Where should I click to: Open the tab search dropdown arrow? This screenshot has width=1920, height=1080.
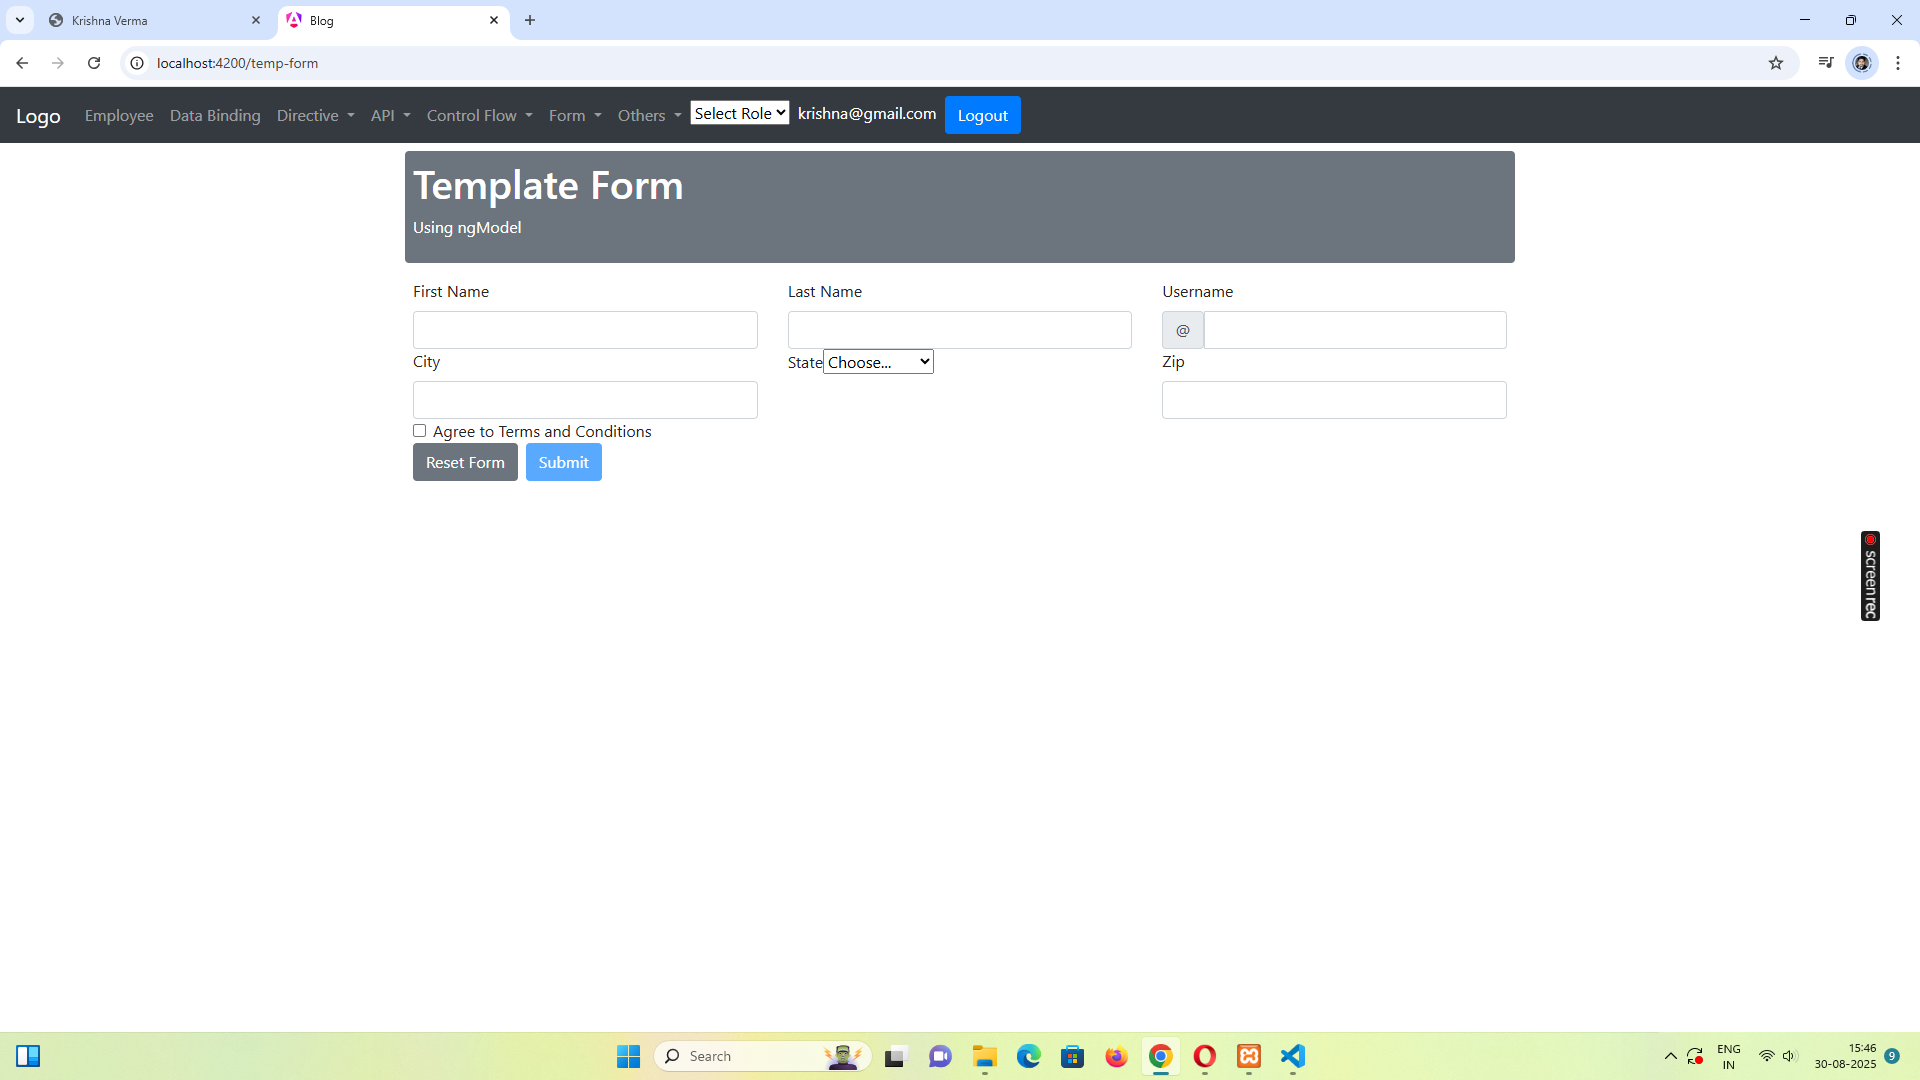[x=19, y=20]
